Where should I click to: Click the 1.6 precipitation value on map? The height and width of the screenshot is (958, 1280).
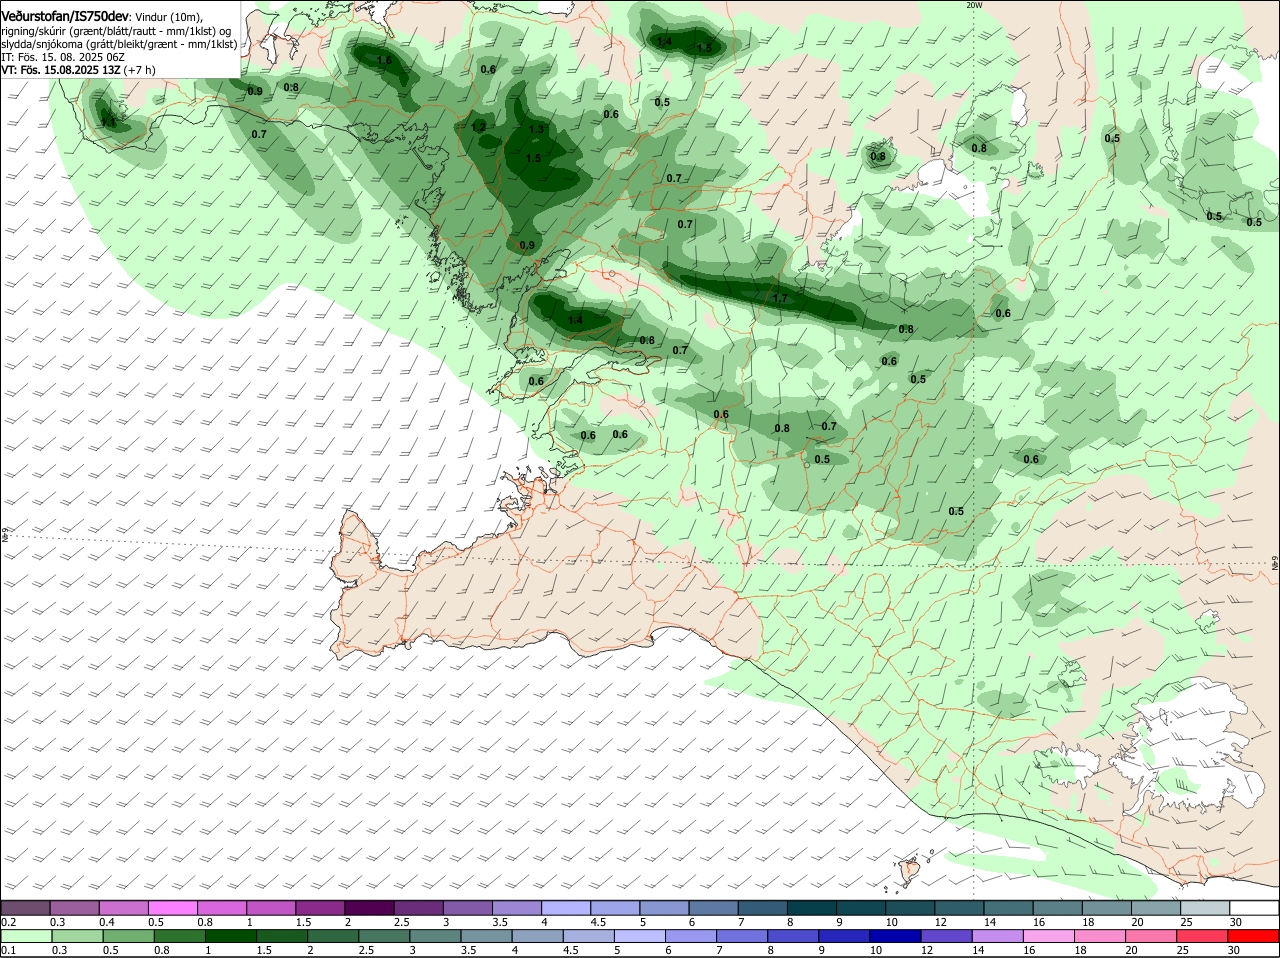pyautogui.click(x=384, y=60)
